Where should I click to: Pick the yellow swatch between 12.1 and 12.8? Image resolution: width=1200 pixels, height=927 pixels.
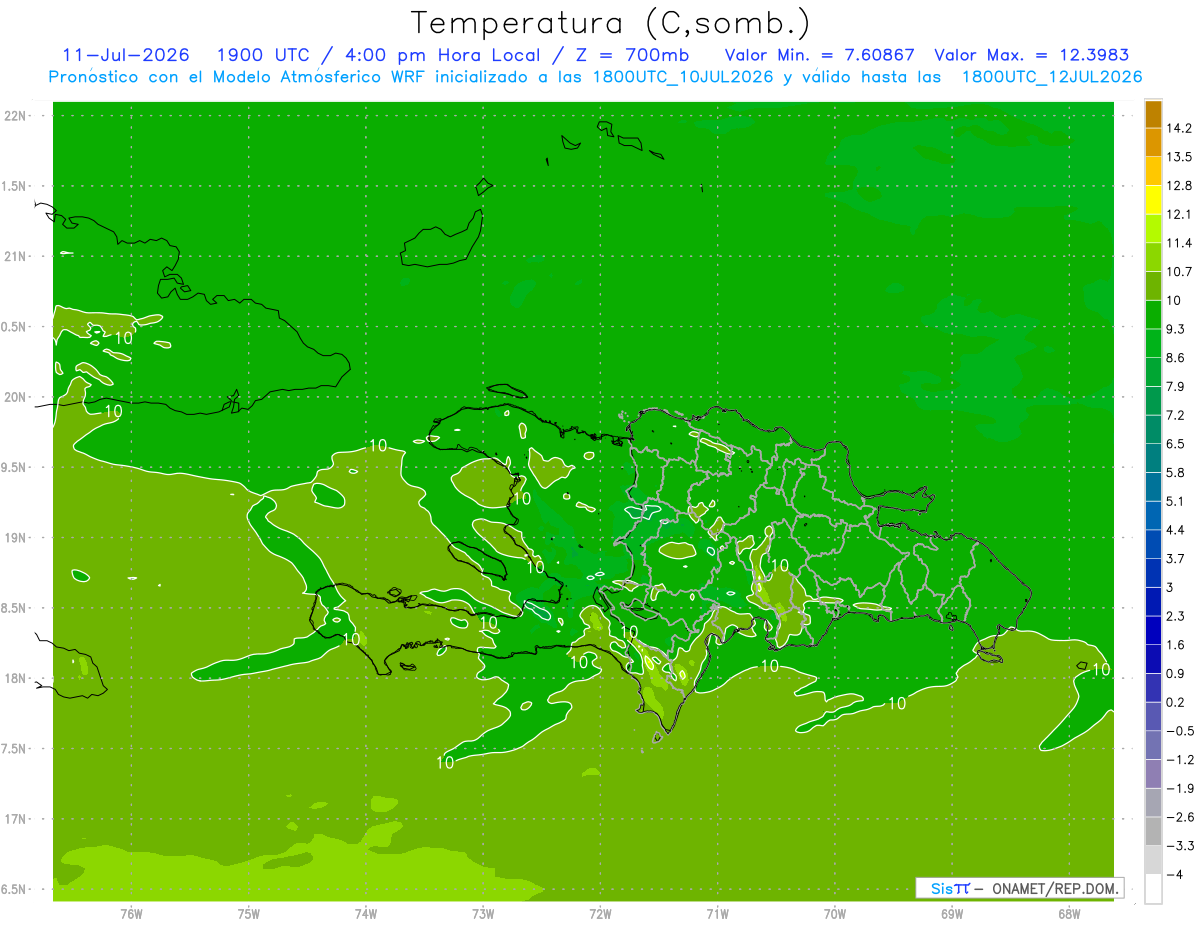1153,199
